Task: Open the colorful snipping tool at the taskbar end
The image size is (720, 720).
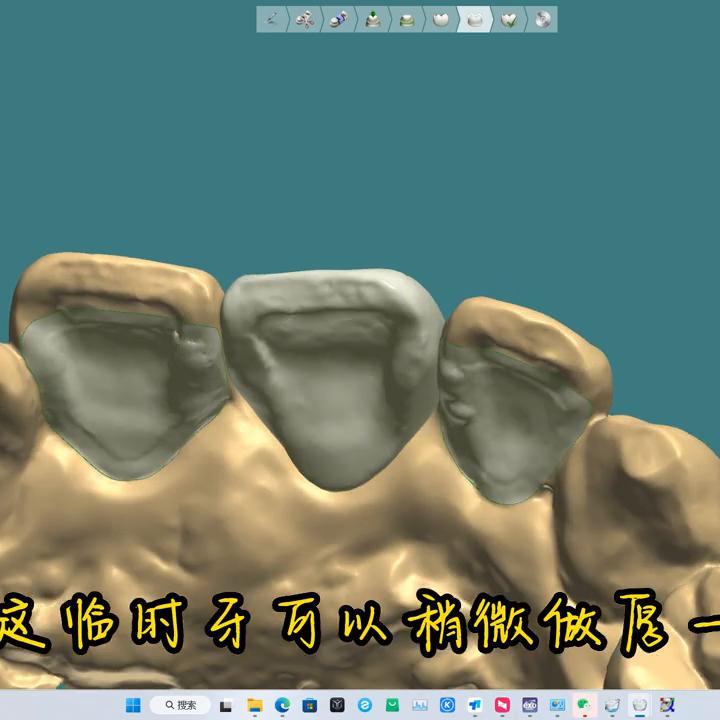Action: [667, 704]
